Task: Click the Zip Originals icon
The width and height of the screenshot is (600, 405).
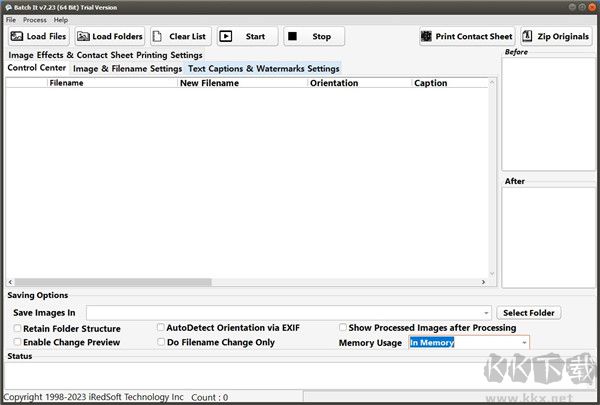Action: point(528,37)
